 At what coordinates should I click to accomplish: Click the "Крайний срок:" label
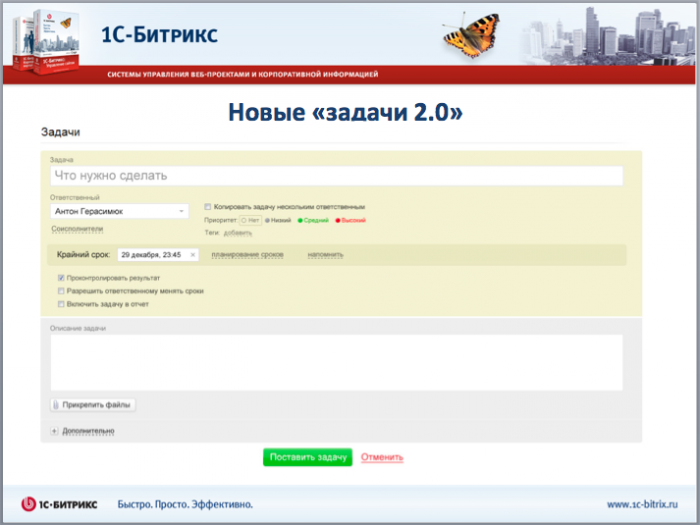click(83, 255)
